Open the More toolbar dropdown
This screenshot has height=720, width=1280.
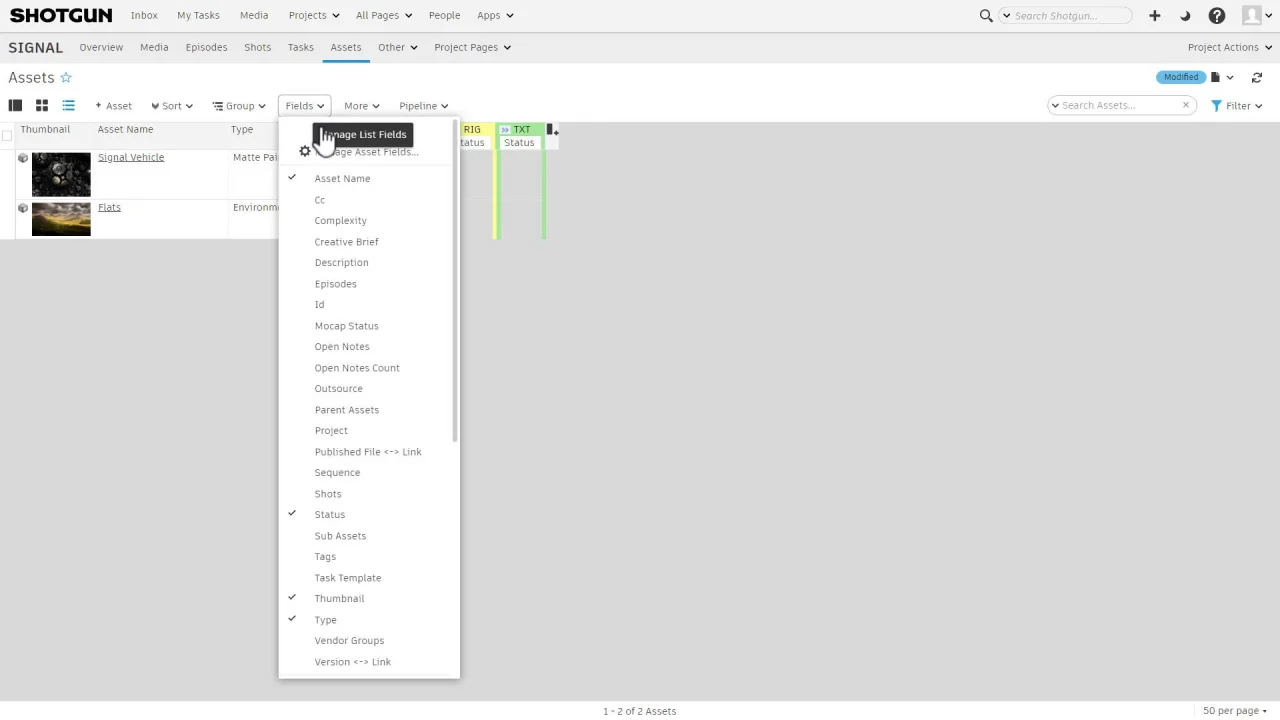pos(361,105)
